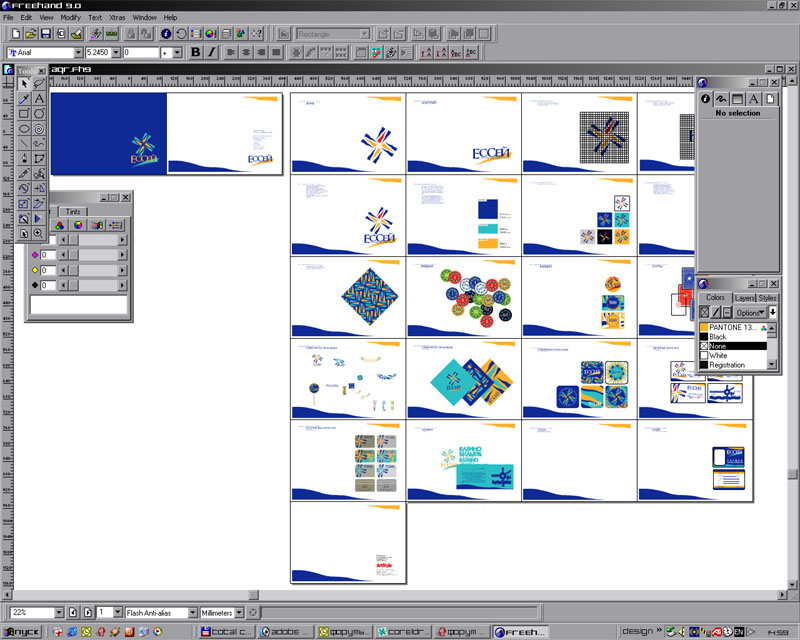The width and height of the screenshot is (800, 640).
Task: Switch to the Layers tab
Action: pos(744,298)
